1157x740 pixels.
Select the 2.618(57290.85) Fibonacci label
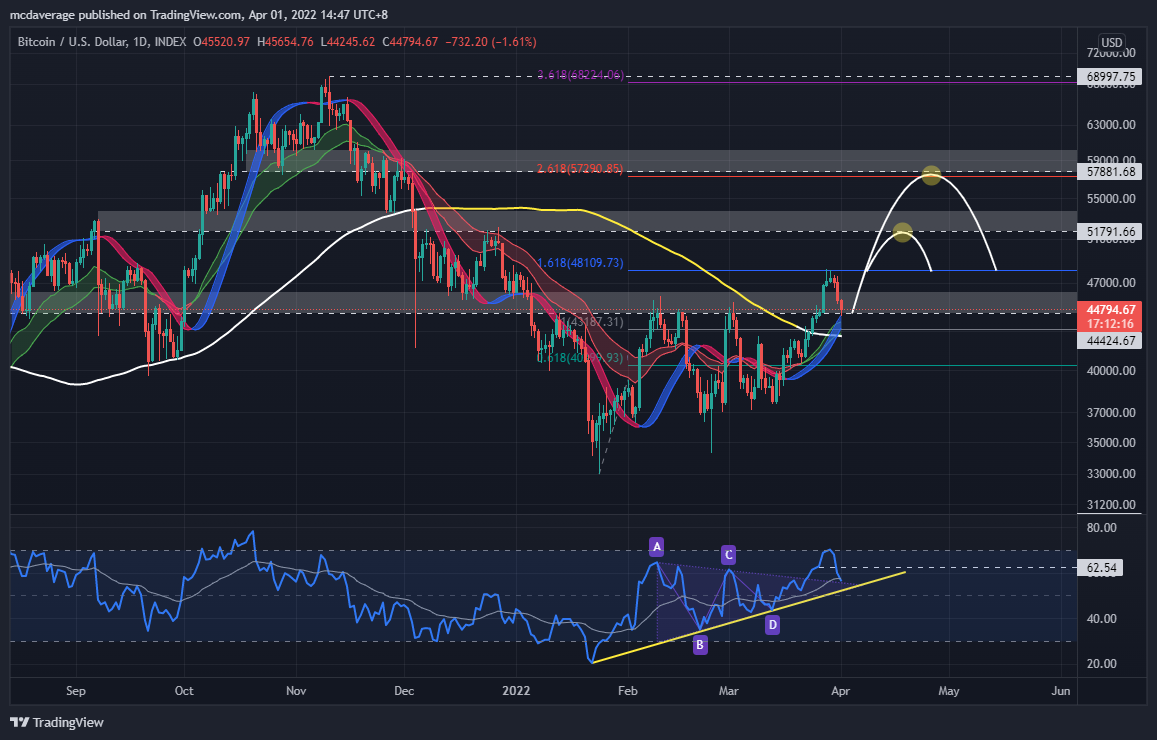580,168
